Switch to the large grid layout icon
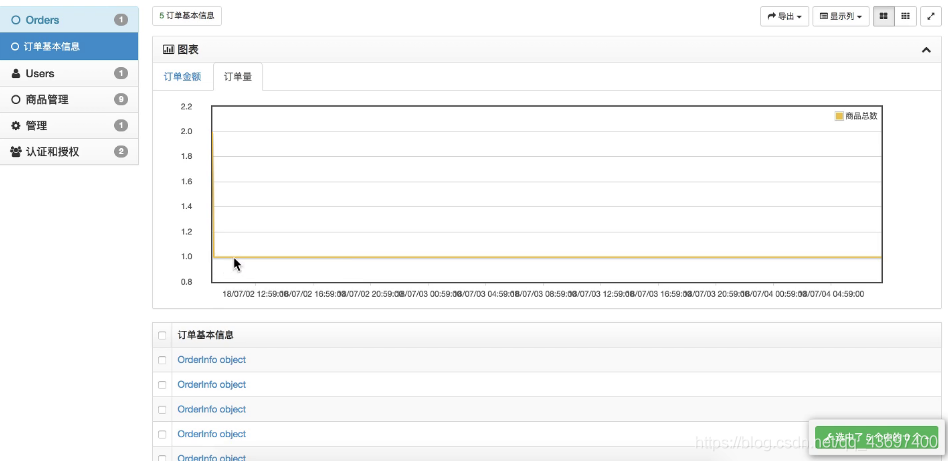Image resolution: width=948 pixels, height=461 pixels. click(884, 16)
